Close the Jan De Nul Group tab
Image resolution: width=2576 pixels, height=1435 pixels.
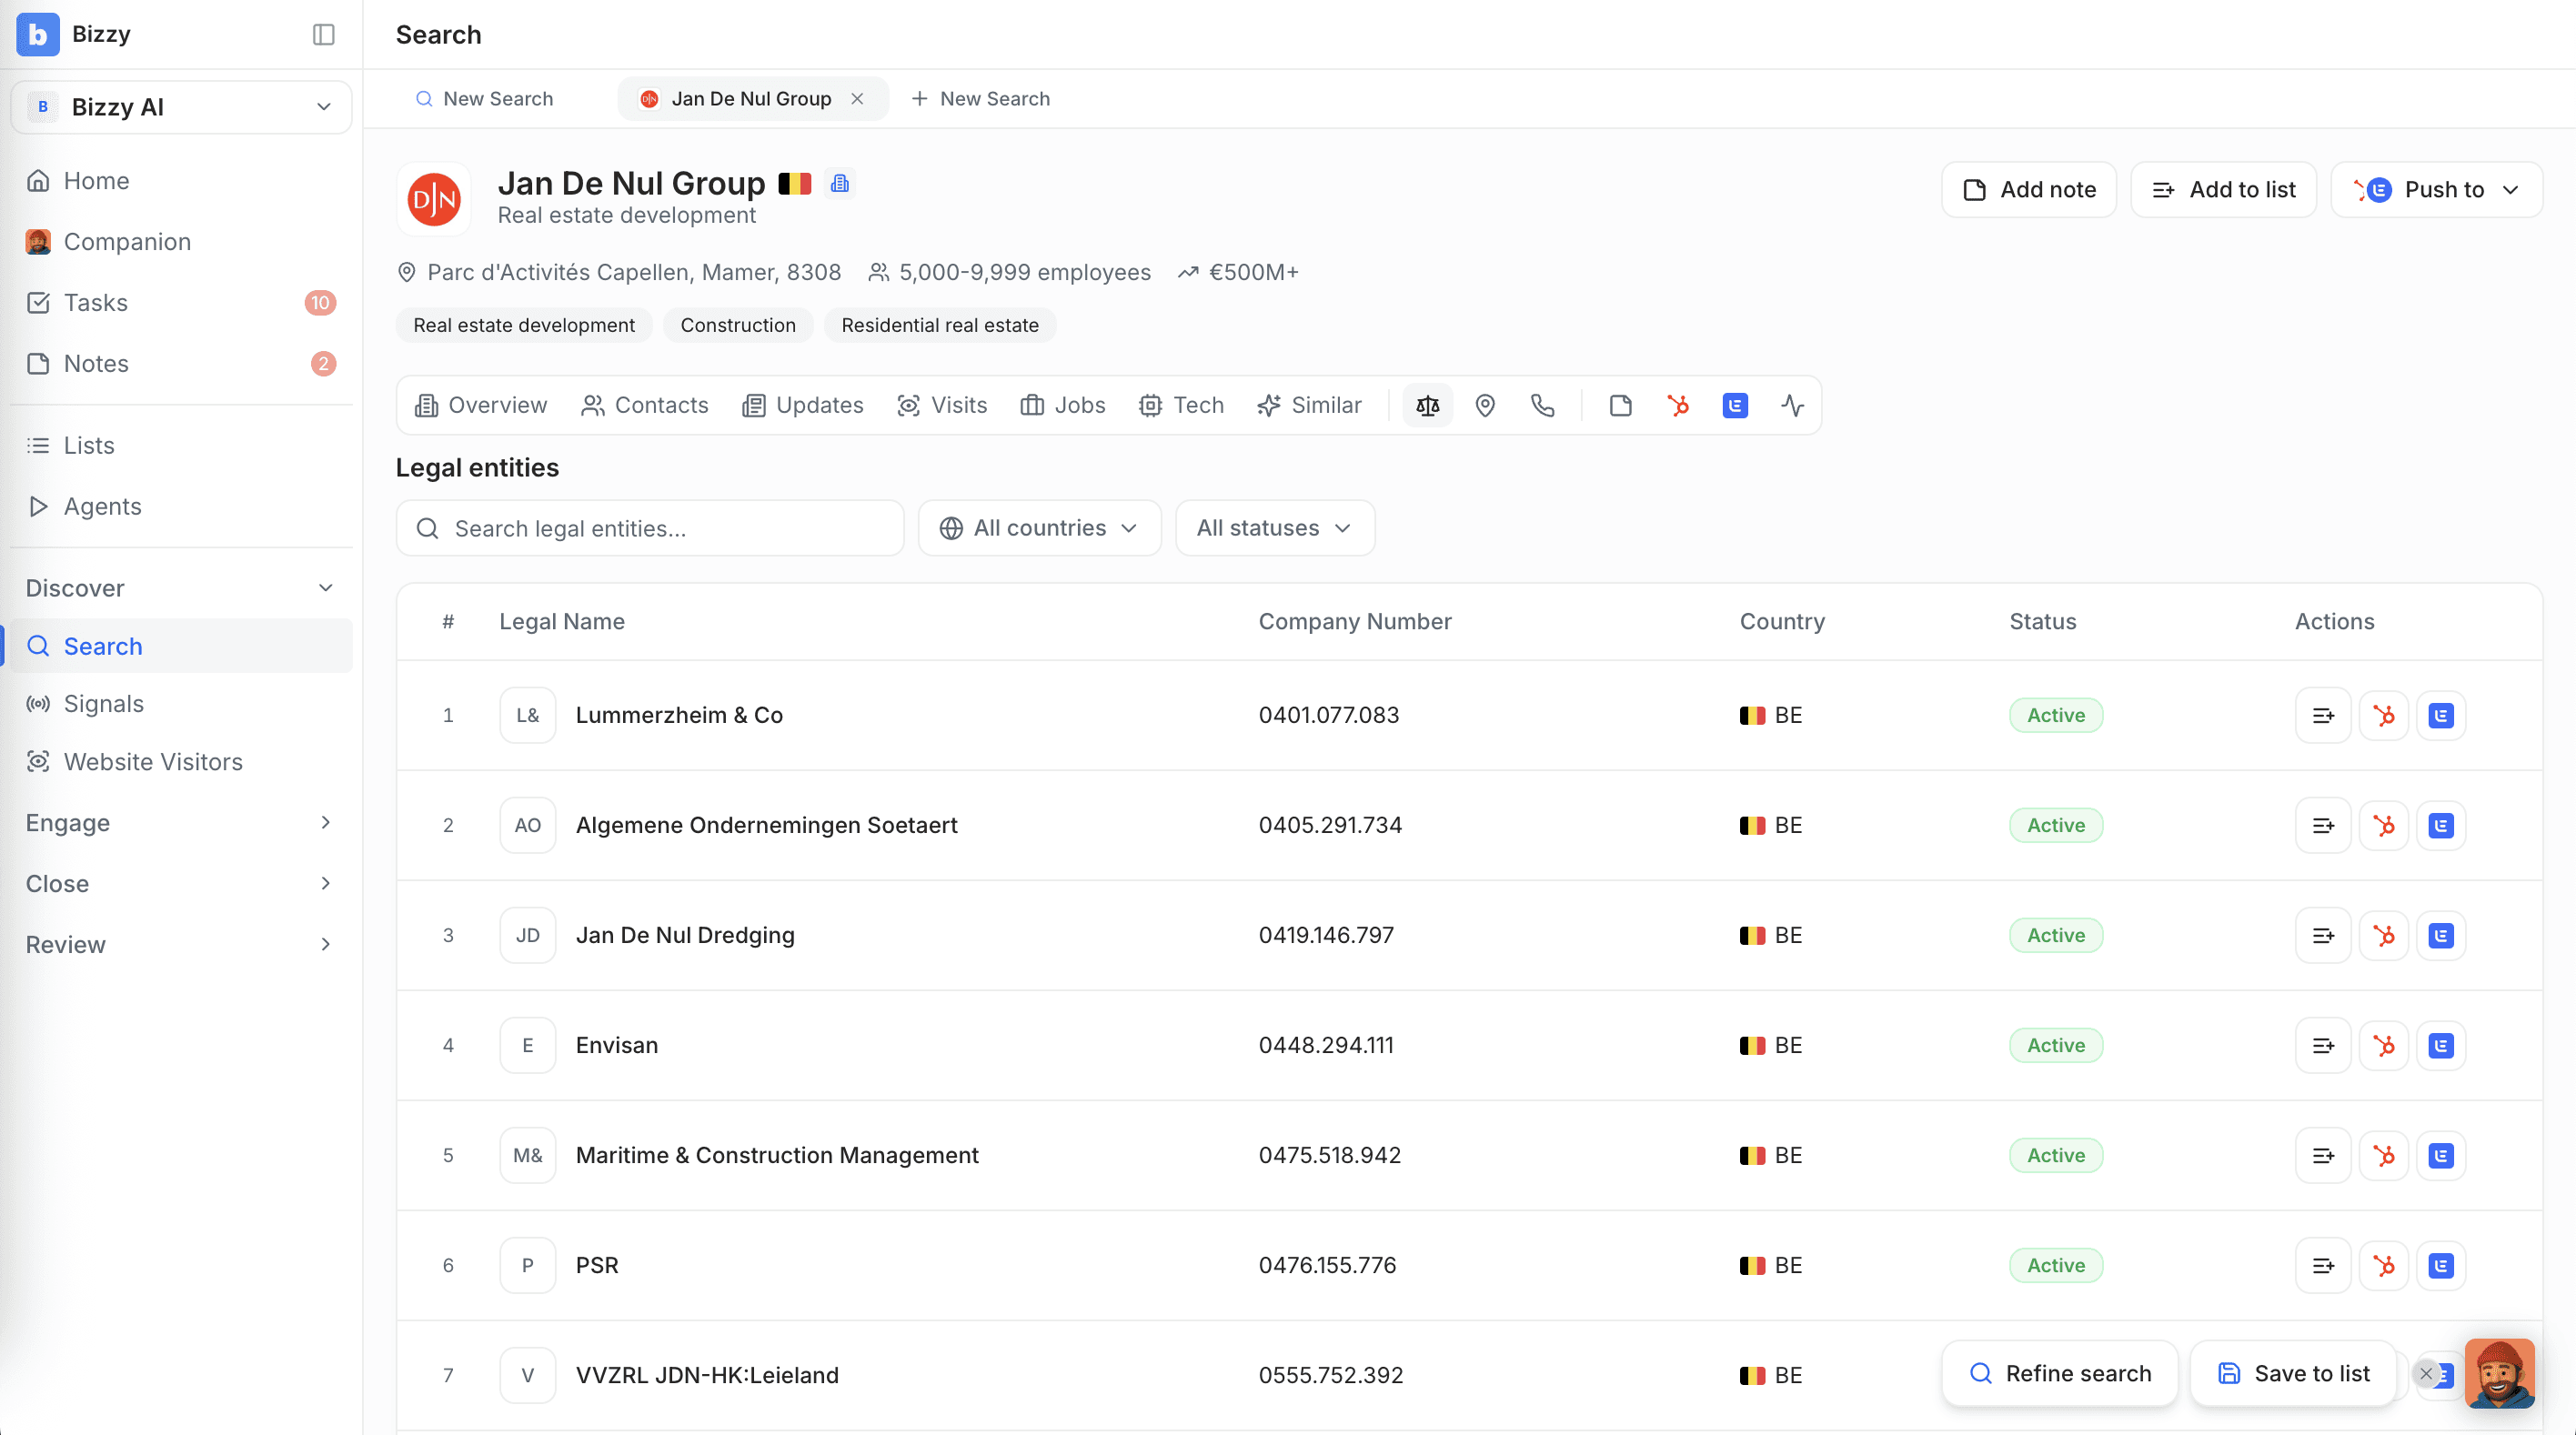(857, 98)
